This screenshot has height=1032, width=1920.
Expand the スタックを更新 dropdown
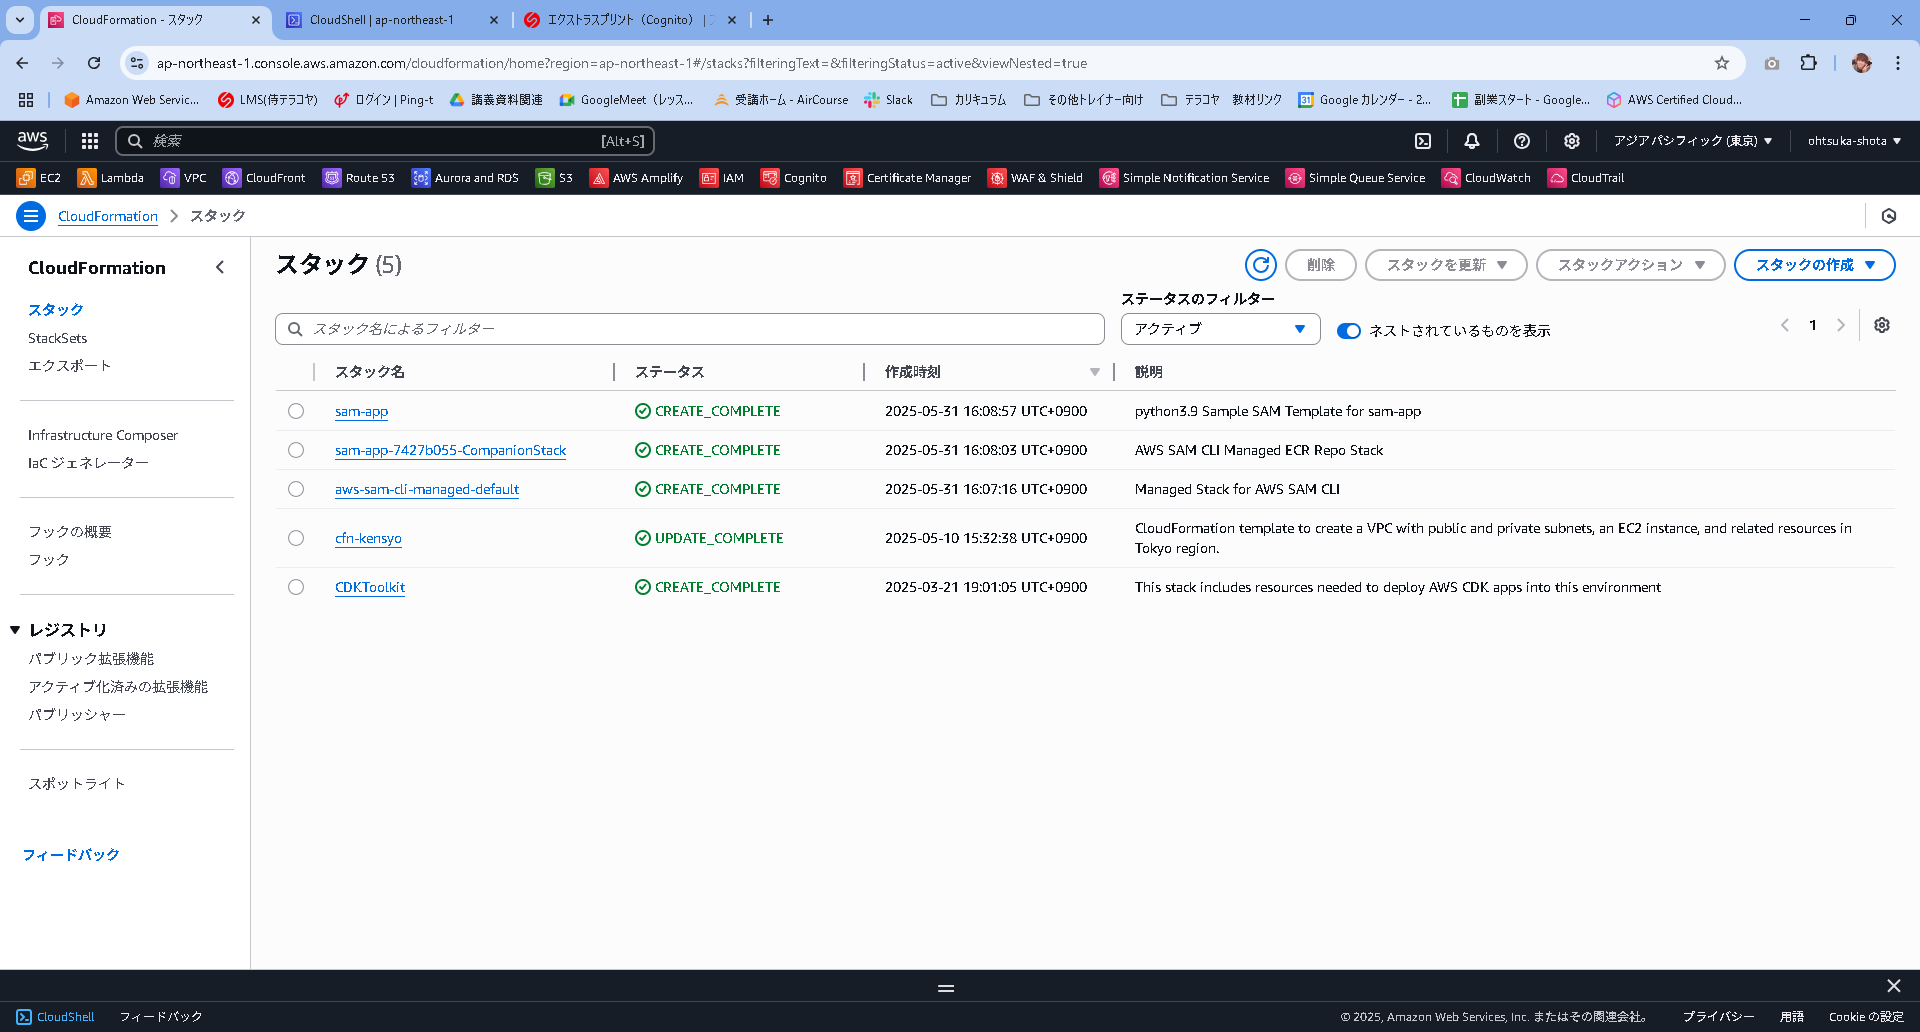pyautogui.click(x=1446, y=265)
